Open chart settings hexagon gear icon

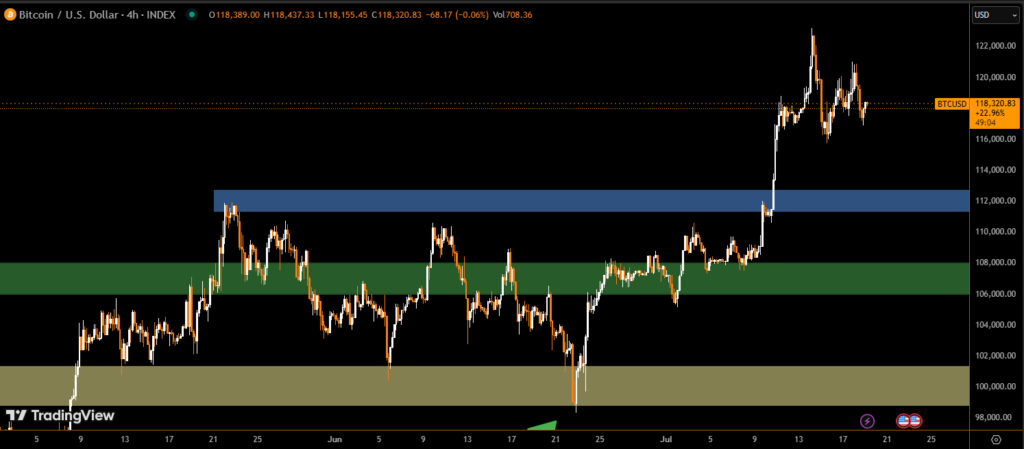click(996, 438)
